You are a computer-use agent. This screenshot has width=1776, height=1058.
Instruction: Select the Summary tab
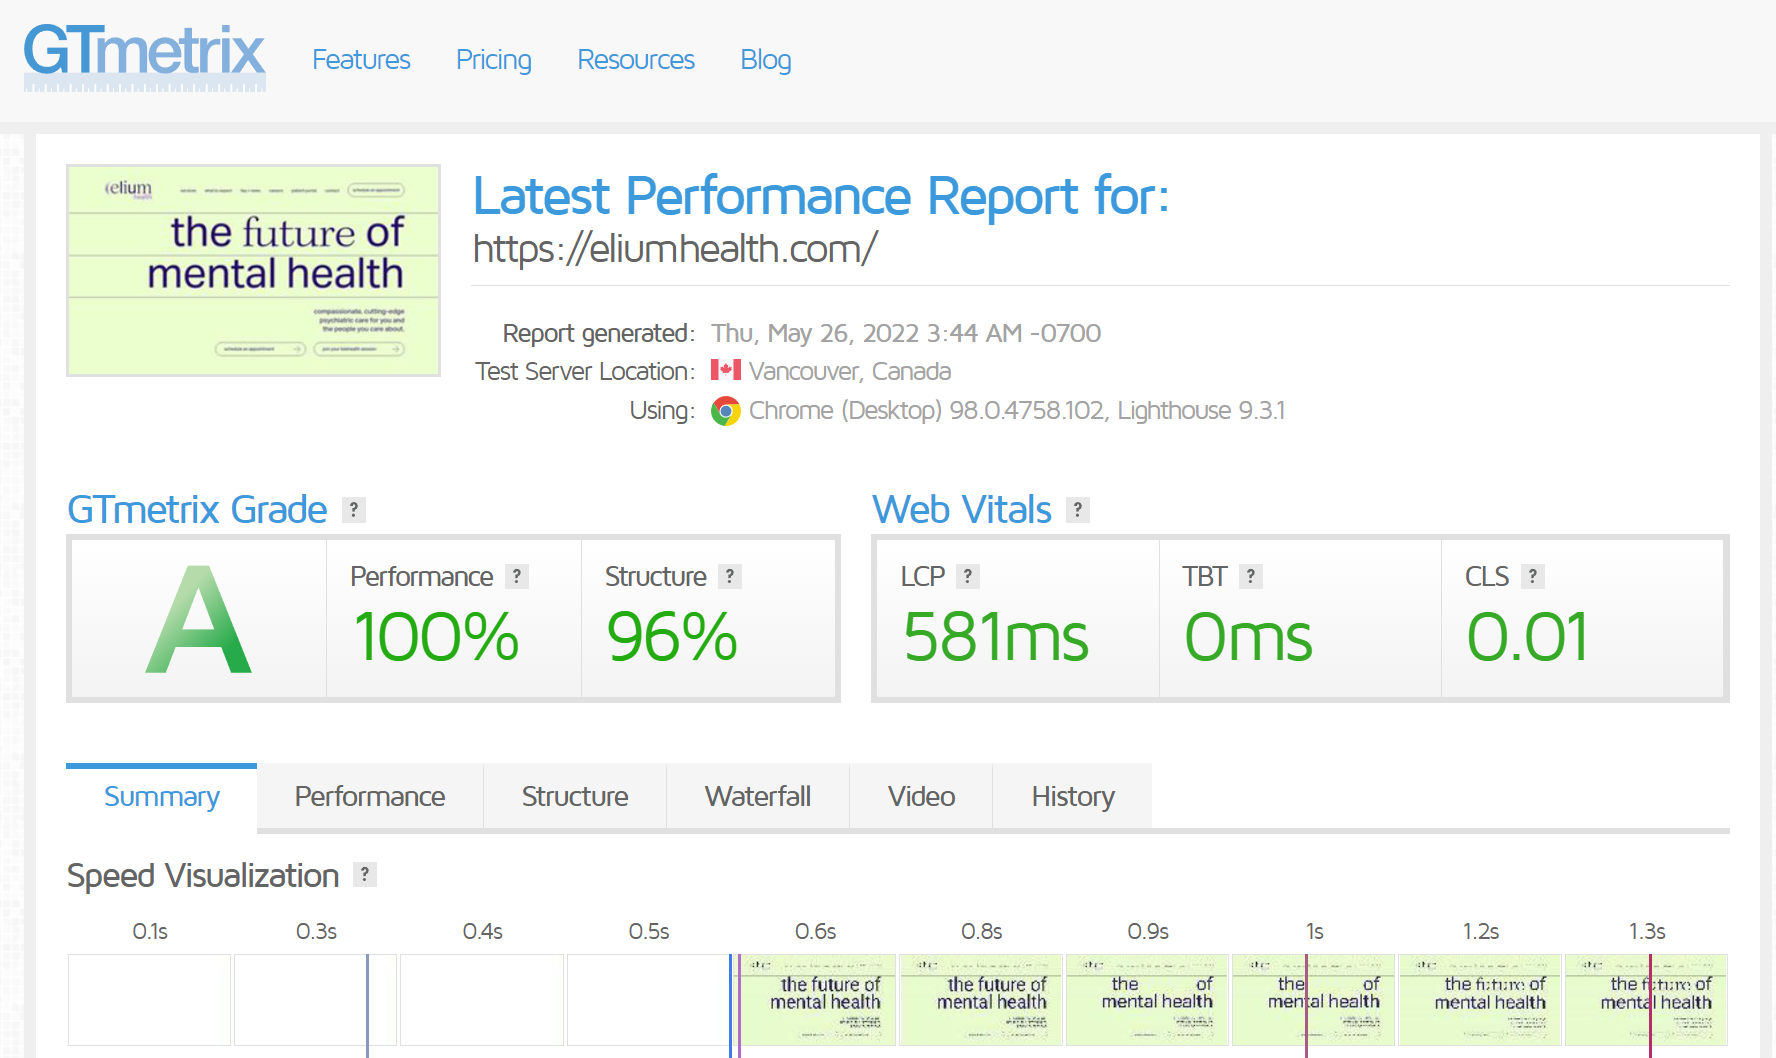162,797
